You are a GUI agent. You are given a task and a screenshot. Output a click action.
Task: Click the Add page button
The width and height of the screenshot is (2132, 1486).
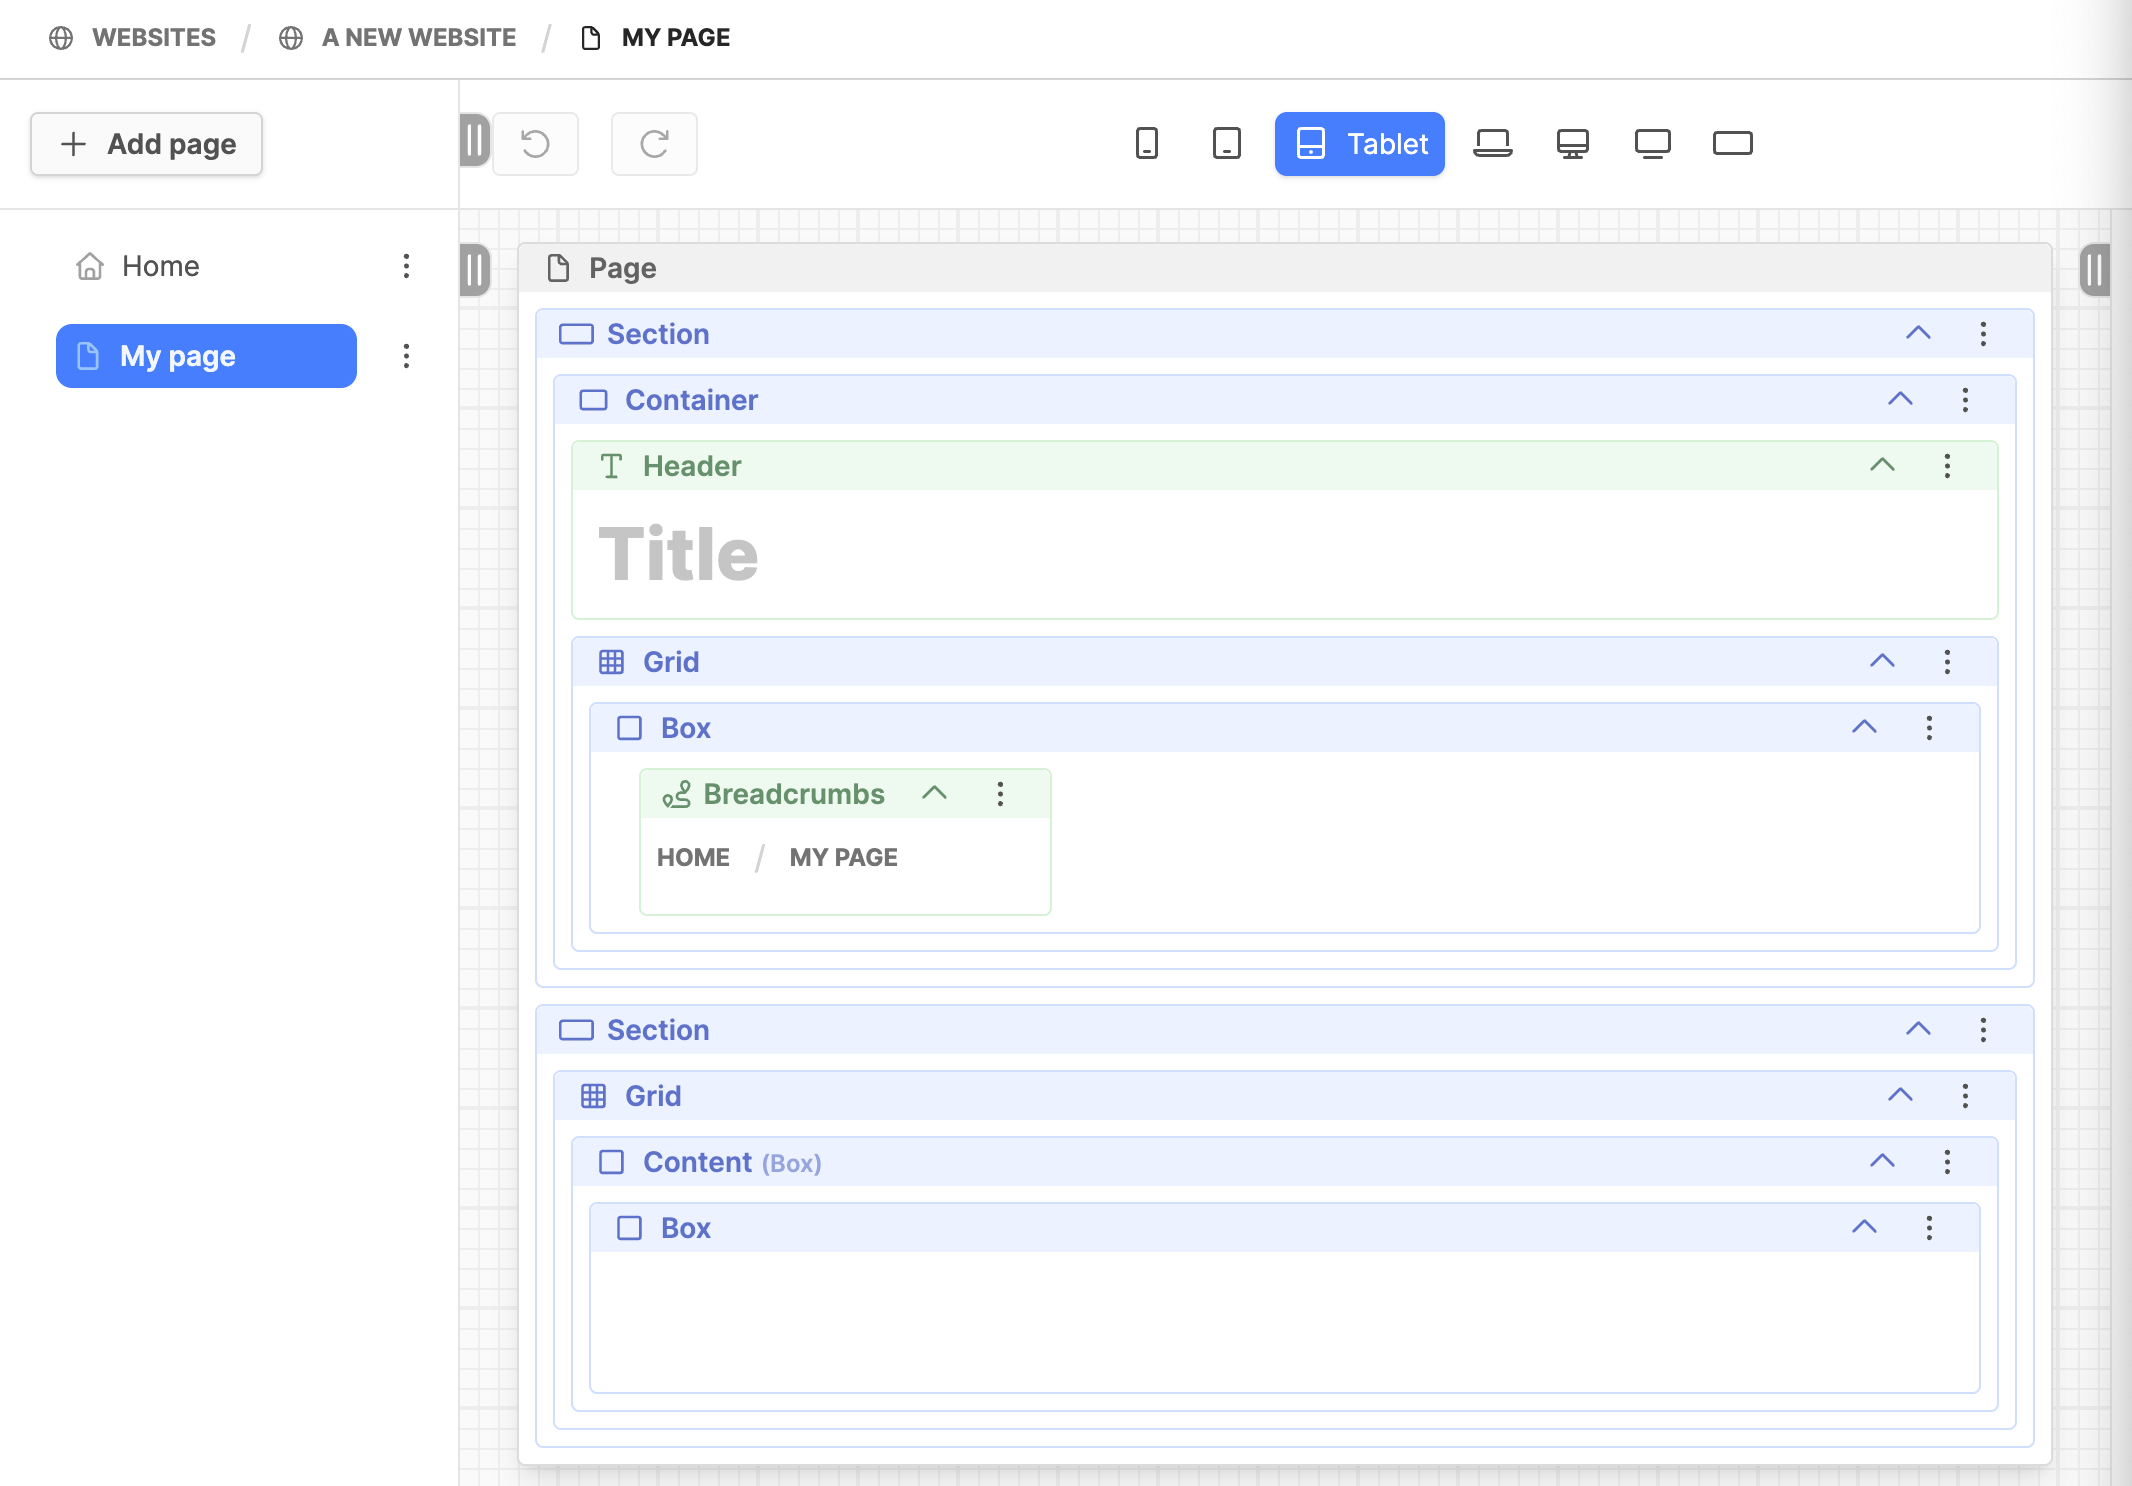pos(147,144)
